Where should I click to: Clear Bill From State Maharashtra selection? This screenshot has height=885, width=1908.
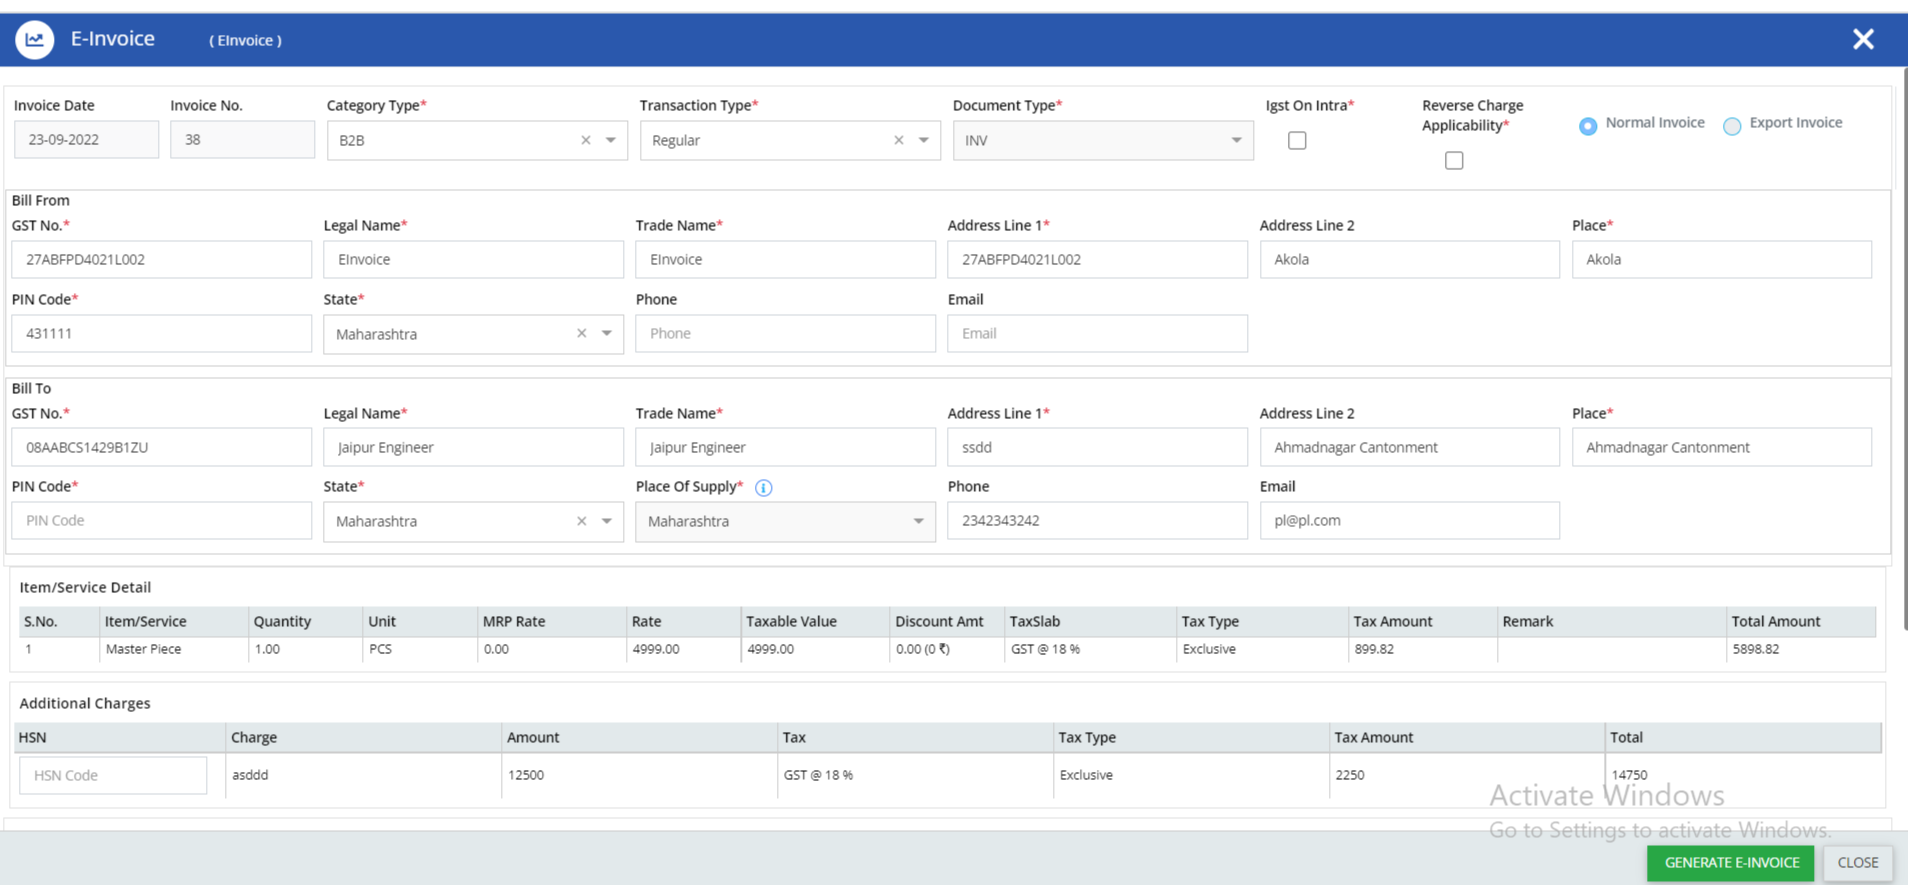[x=582, y=334]
